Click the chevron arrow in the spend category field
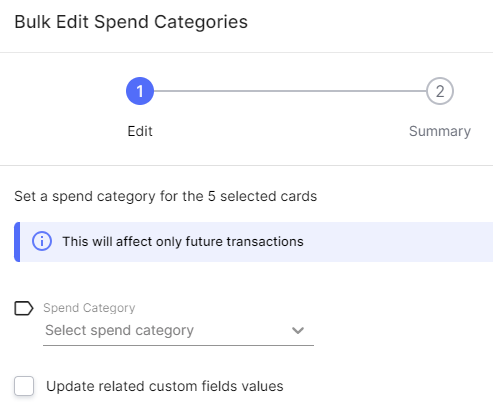This screenshot has width=493, height=417. pyautogui.click(x=298, y=330)
